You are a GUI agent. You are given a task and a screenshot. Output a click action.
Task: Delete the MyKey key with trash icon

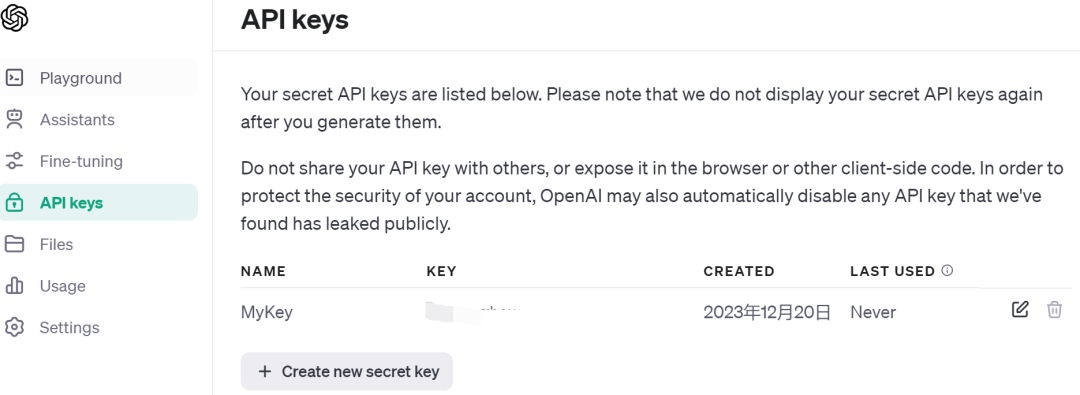(x=1055, y=310)
